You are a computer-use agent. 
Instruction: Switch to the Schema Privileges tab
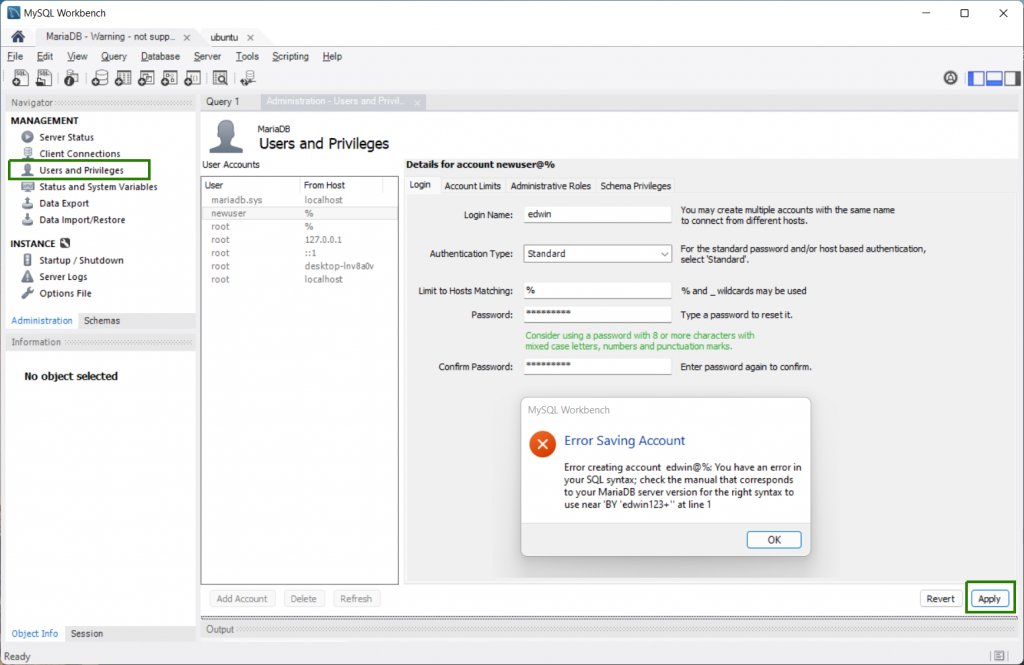click(x=635, y=186)
